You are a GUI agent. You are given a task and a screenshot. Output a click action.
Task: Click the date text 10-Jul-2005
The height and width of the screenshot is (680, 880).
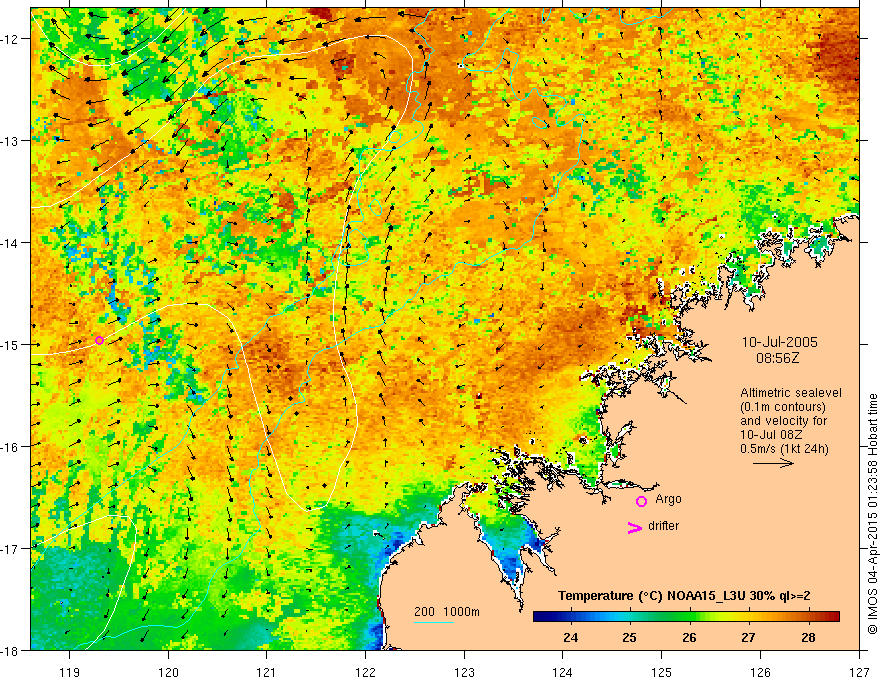tap(780, 342)
